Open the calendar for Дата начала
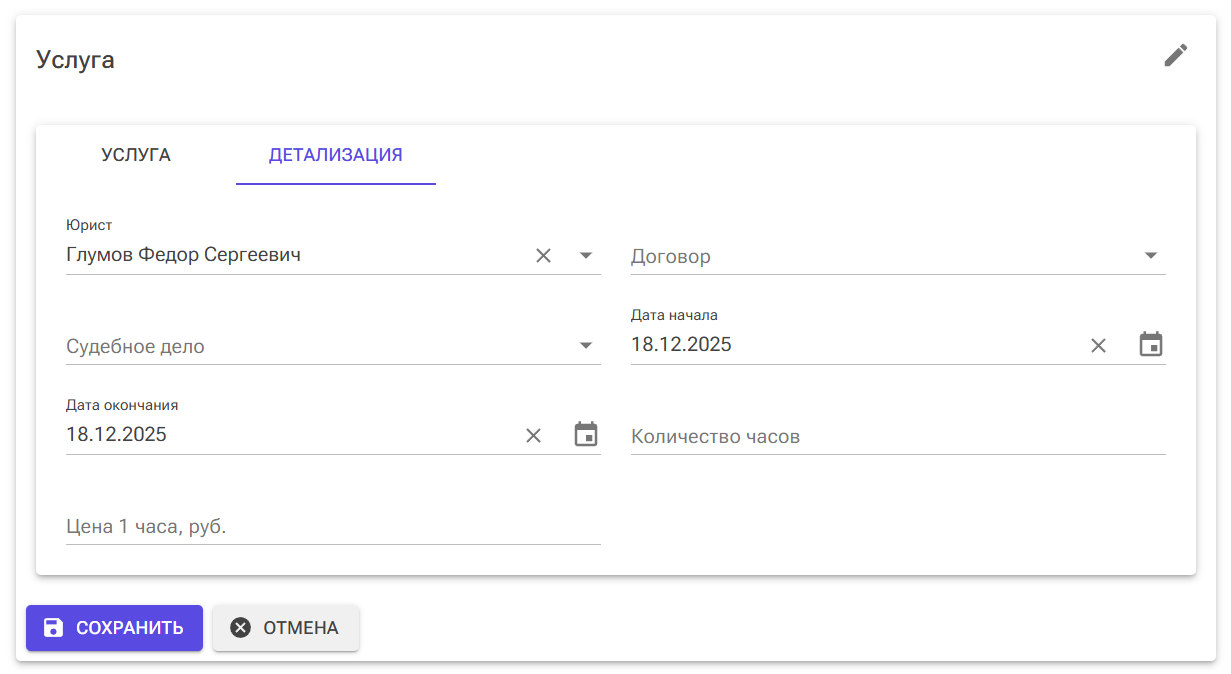Image resolution: width=1231 pixels, height=674 pixels. tap(1151, 343)
